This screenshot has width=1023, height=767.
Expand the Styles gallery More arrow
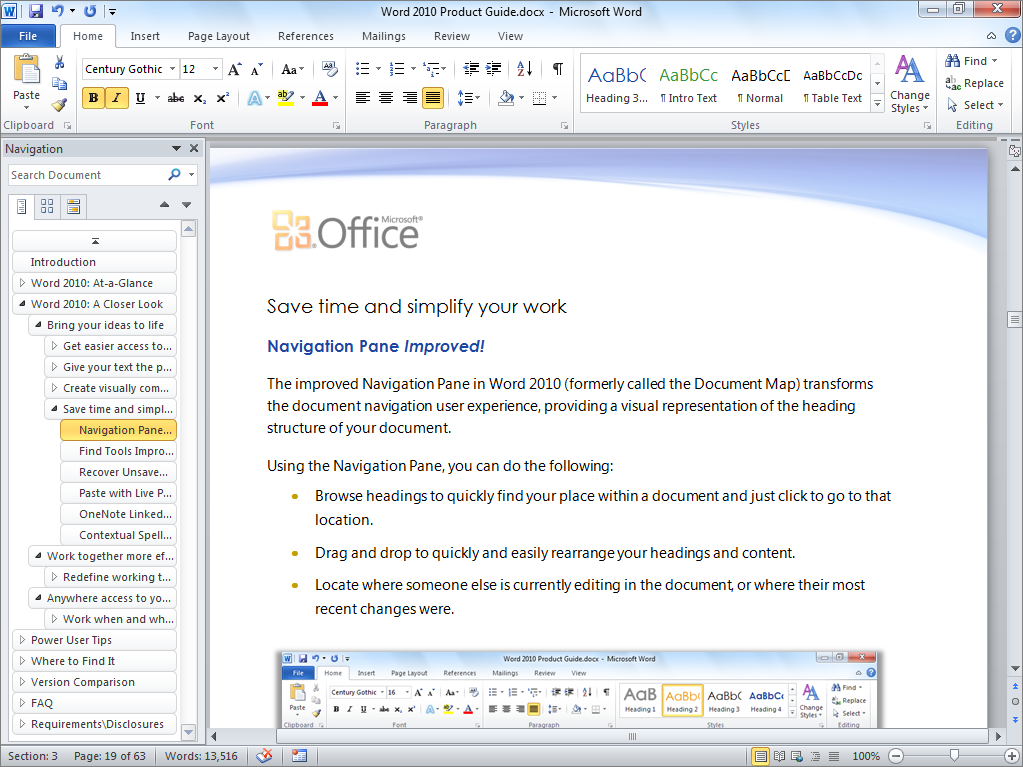click(878, 104)
